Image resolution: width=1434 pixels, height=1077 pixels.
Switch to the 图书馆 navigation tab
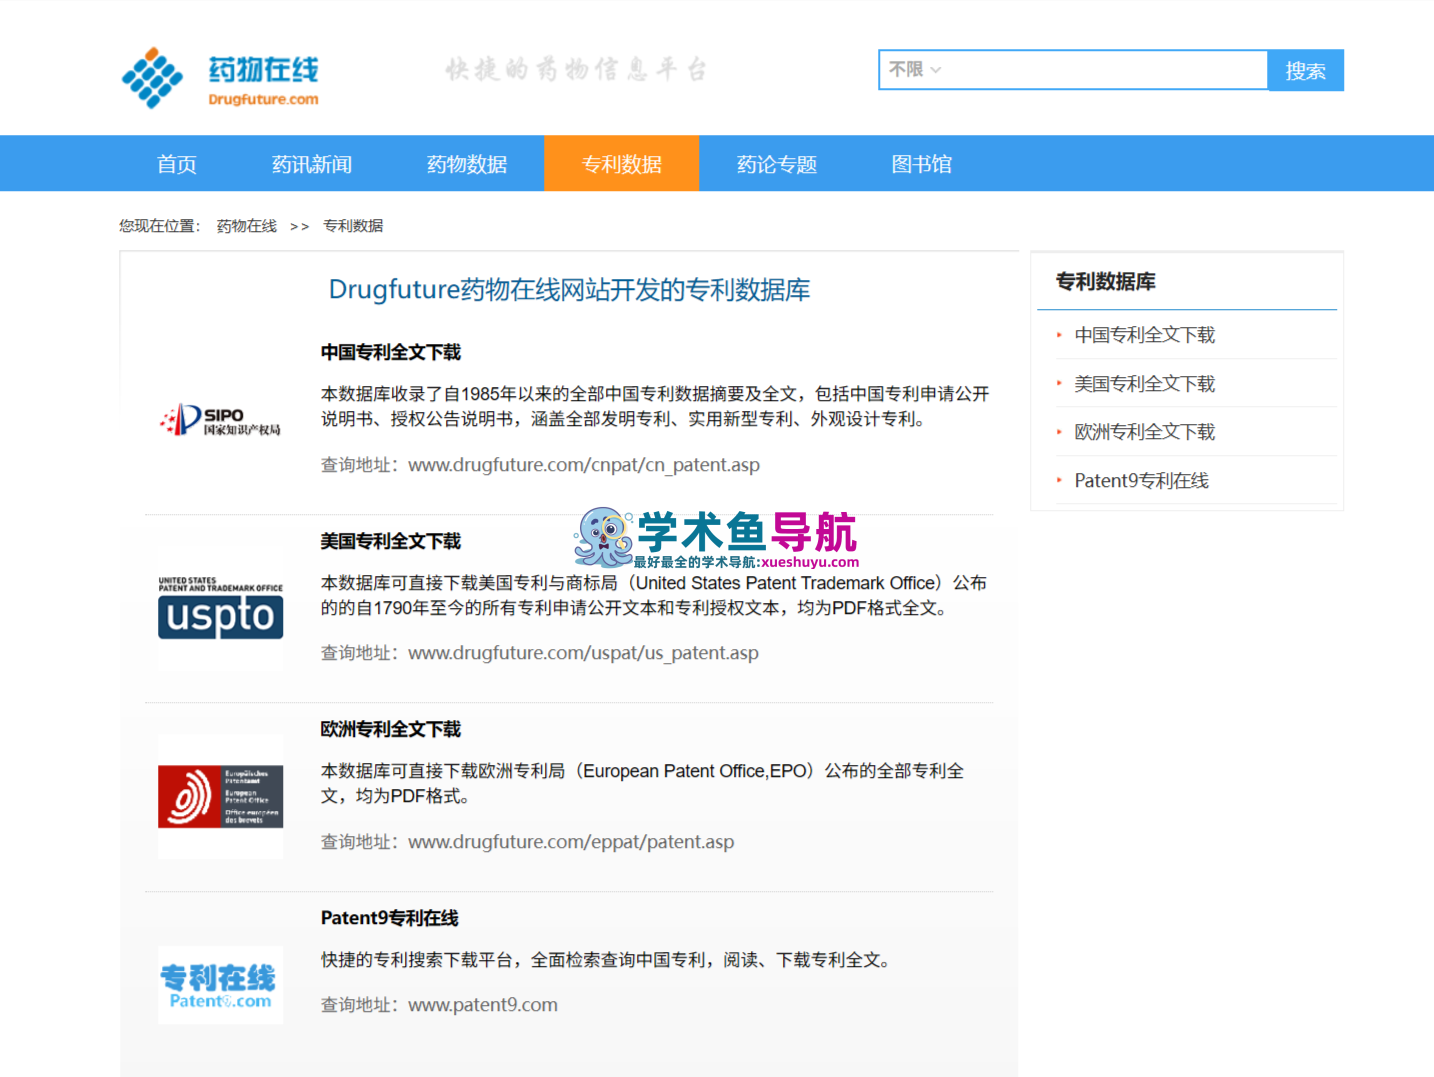pyautogui.click(x=922, y=164)
